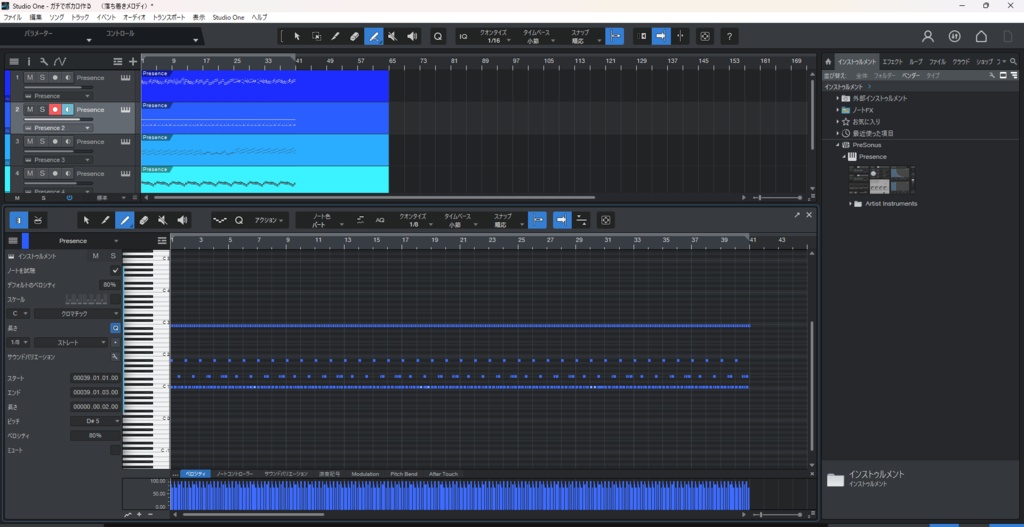Switch to the ループ browser tab

(x=916, y=61)
